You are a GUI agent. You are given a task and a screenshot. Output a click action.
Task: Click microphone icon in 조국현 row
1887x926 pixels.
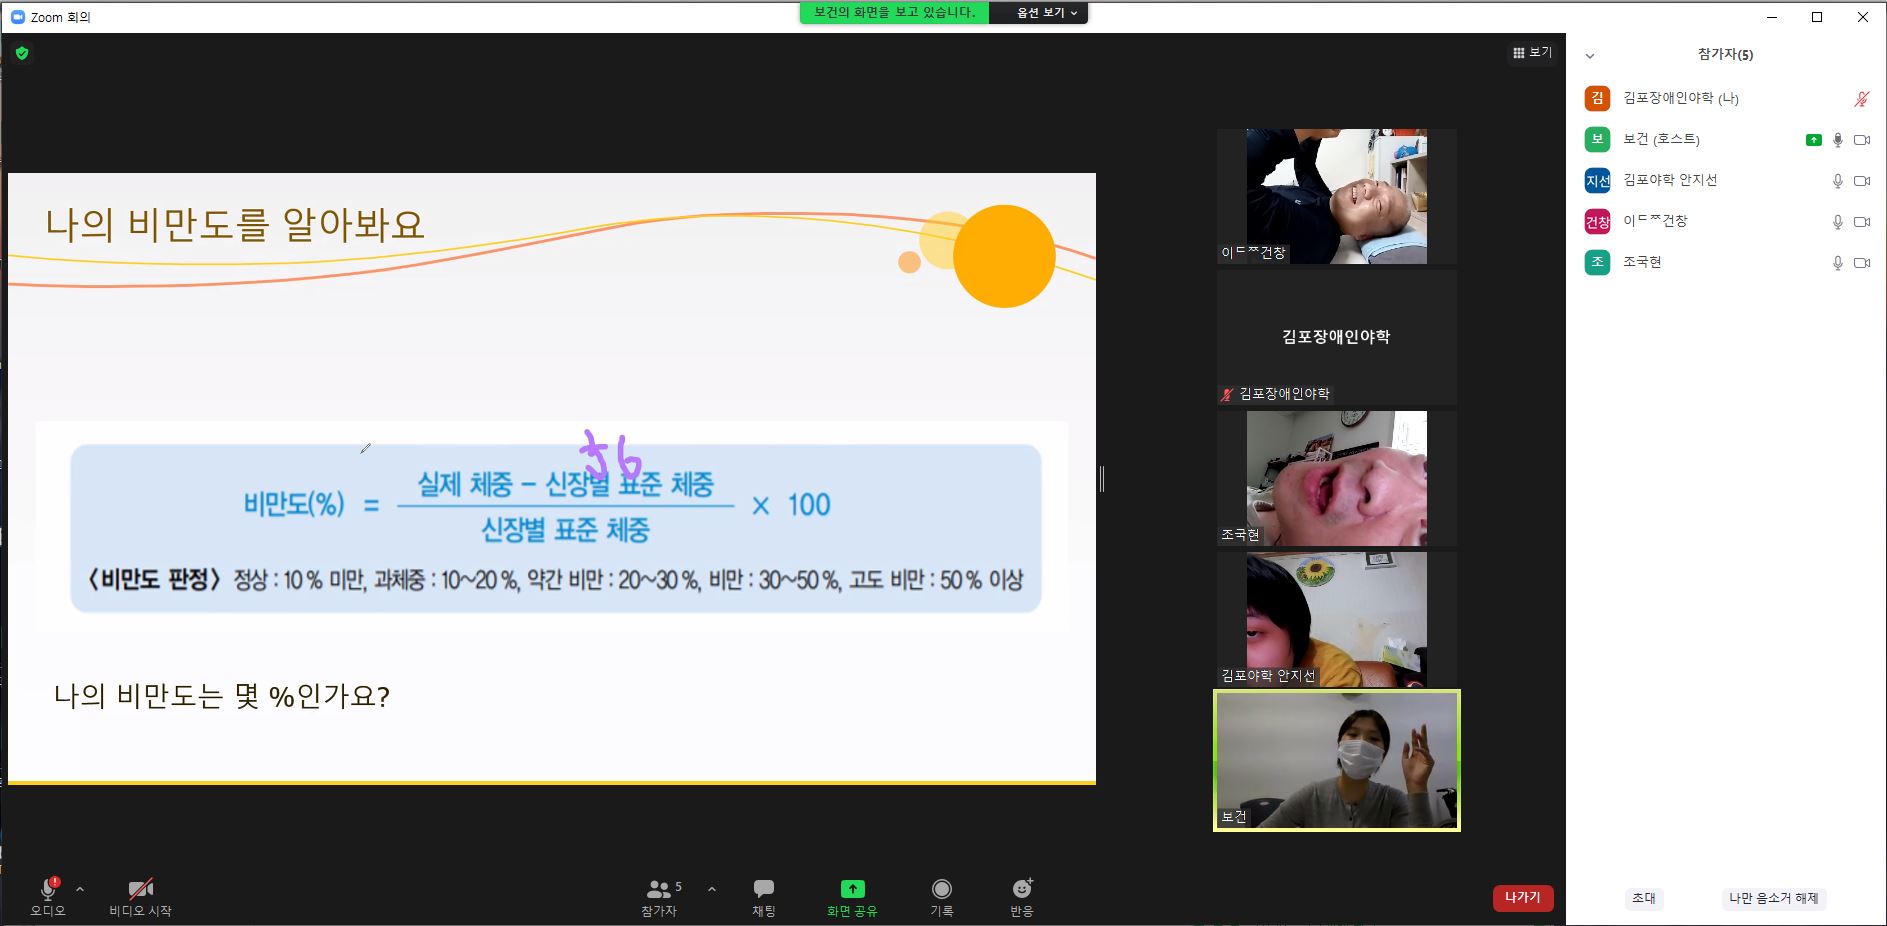tap(1837, 263)
